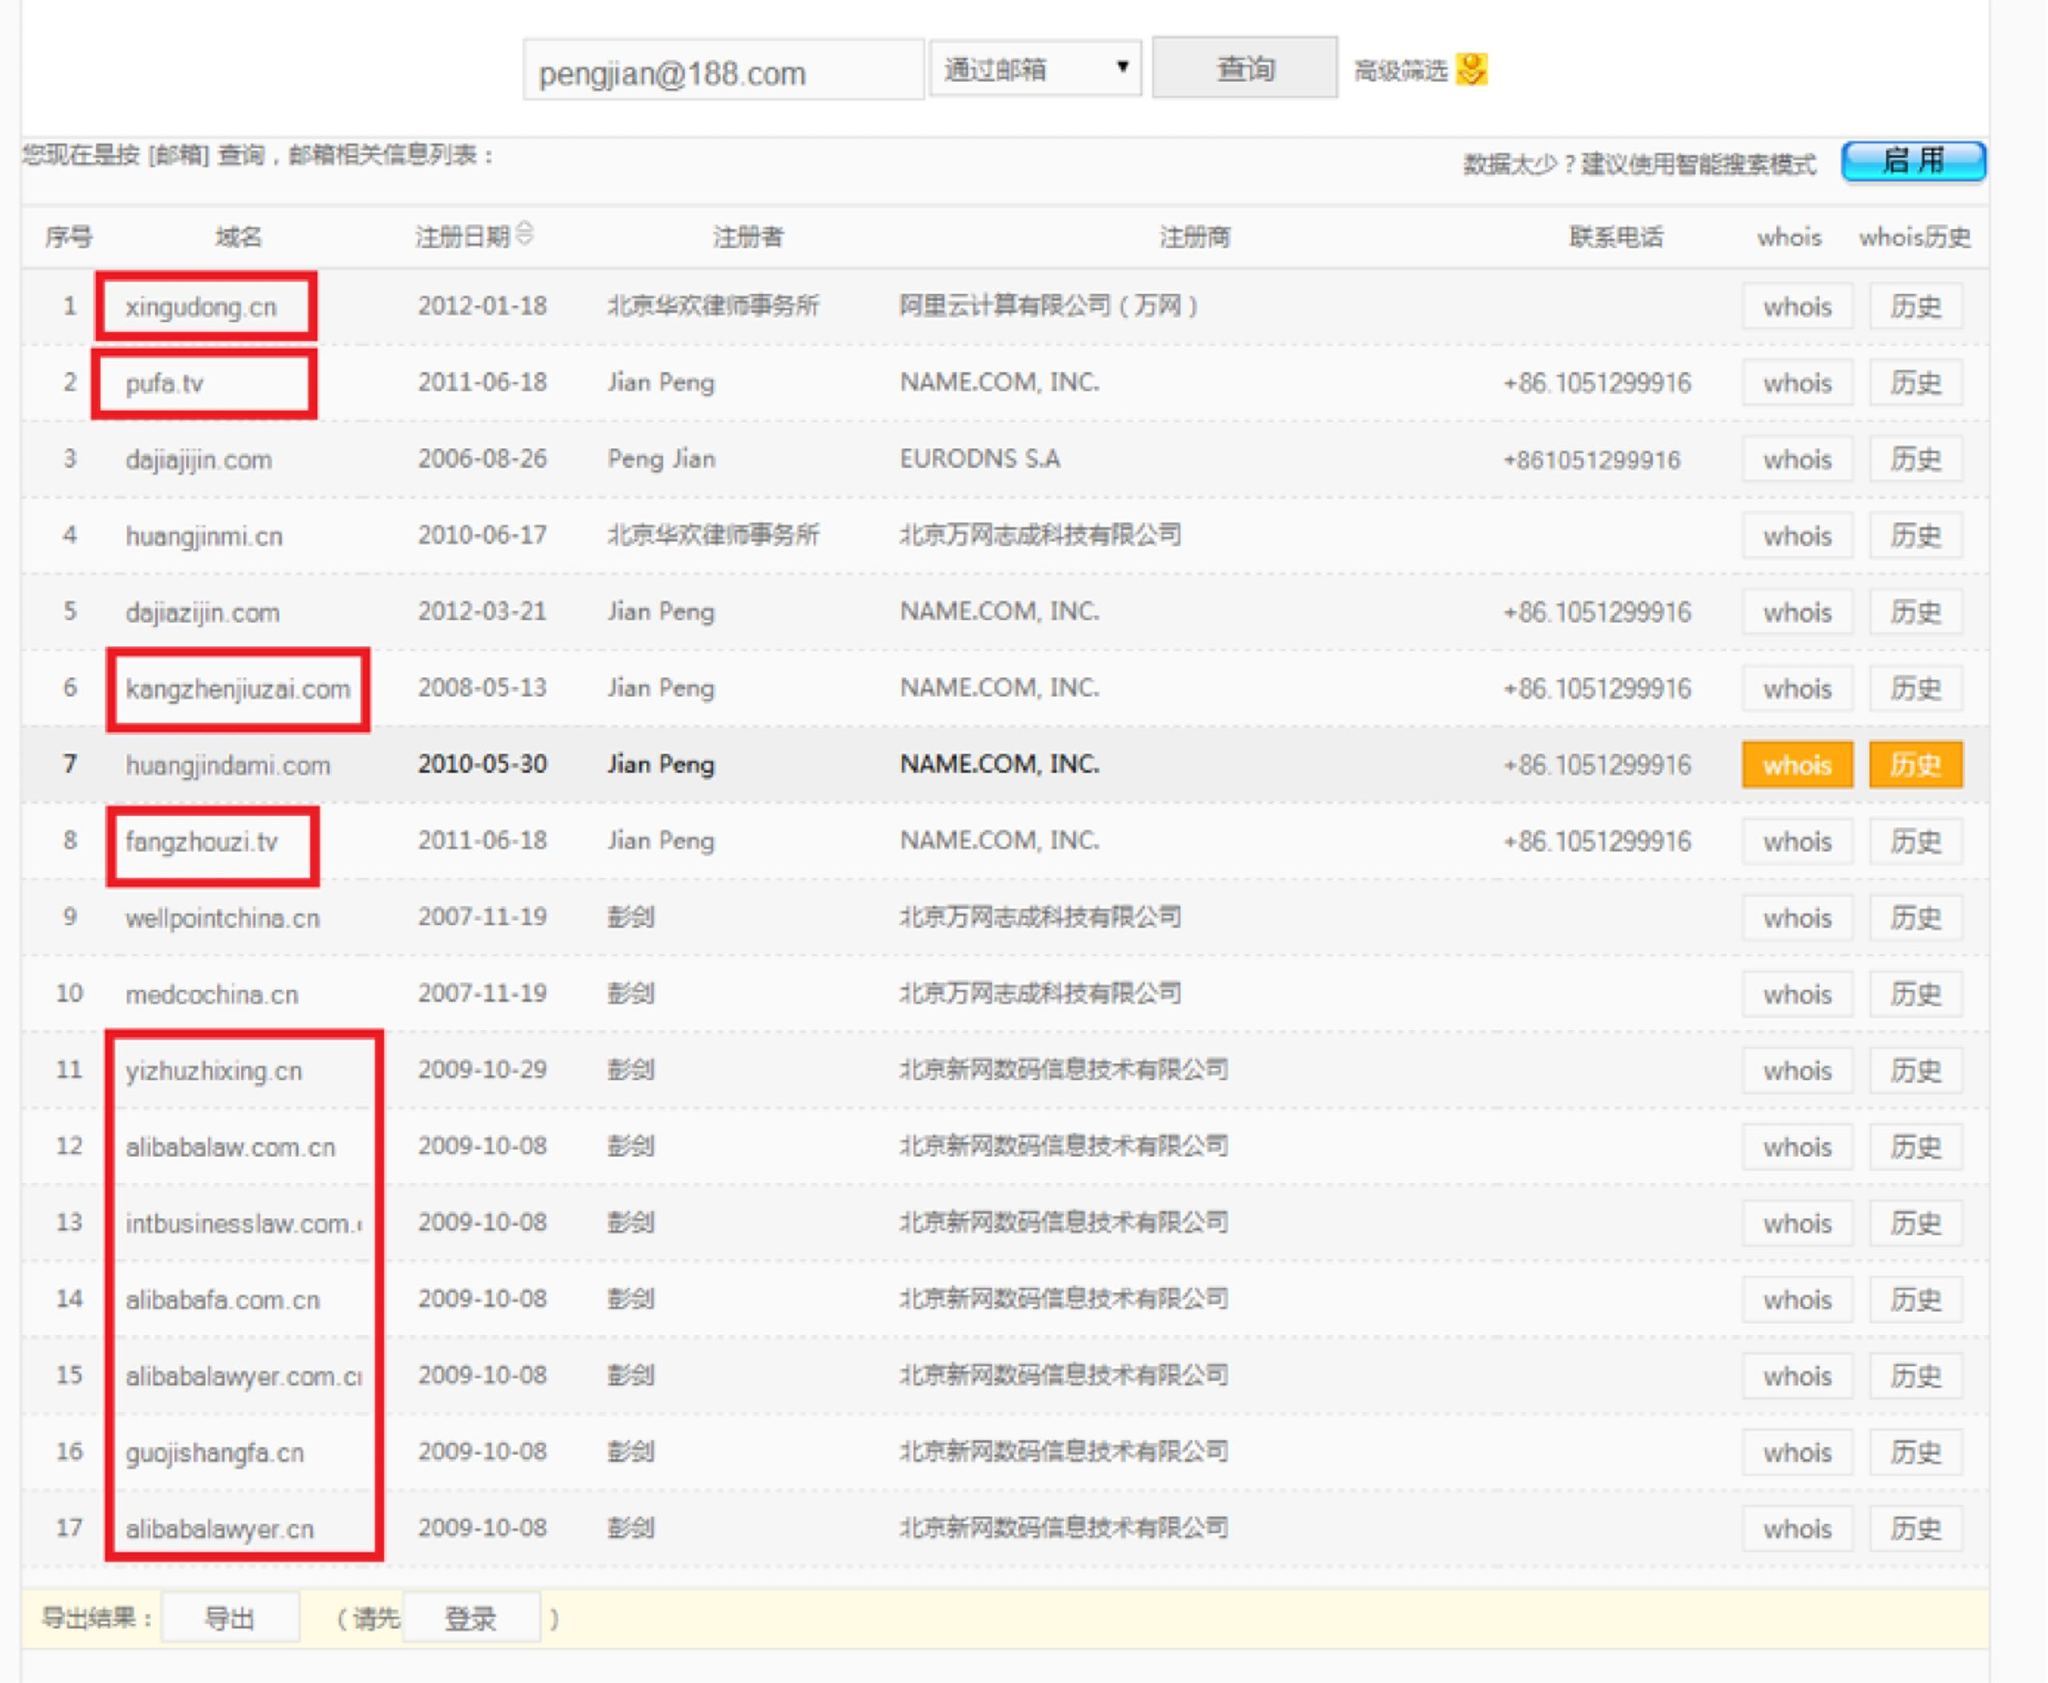The width and height of the screenshot is (2048, 1683).
Task: Click whois button for fangzhouzi.tv row
Action: coord(1797,842)
